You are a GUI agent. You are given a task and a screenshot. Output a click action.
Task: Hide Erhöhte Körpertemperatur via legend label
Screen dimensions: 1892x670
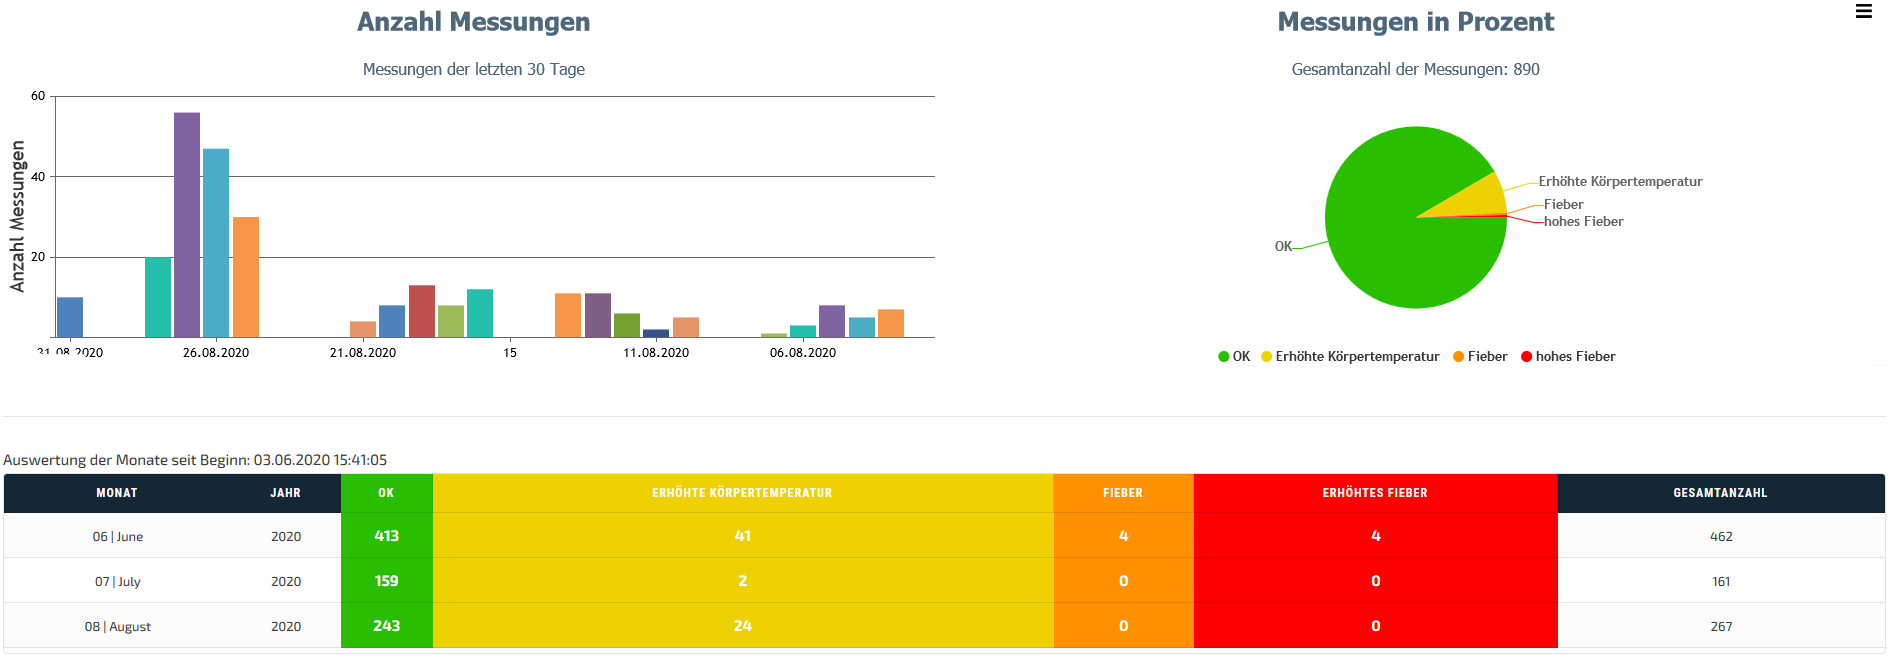click(1357, 357)
